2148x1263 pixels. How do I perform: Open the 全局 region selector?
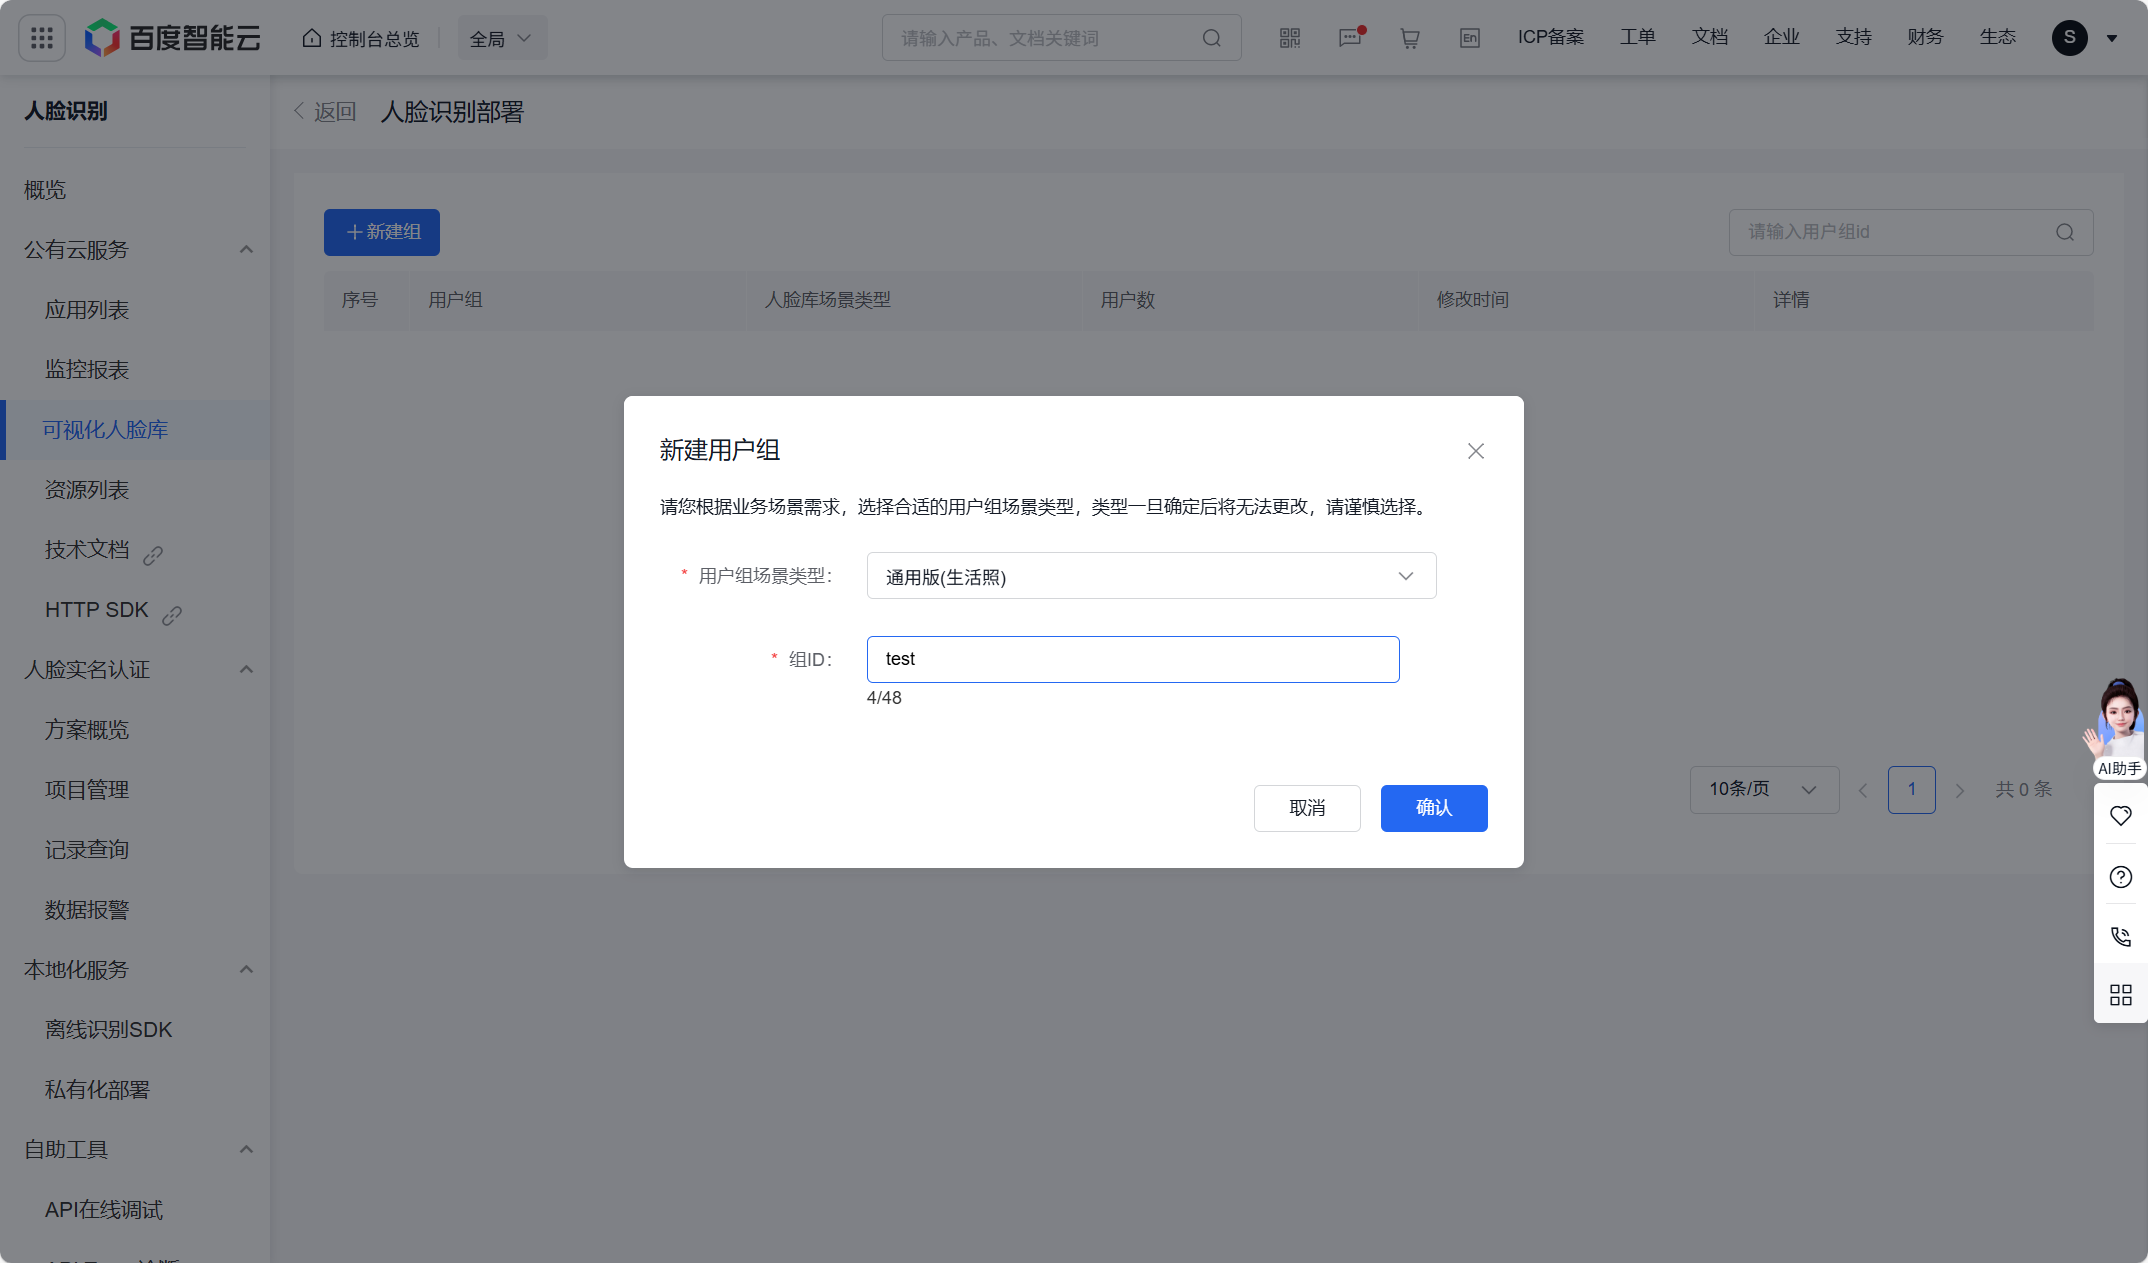(502, 37)
